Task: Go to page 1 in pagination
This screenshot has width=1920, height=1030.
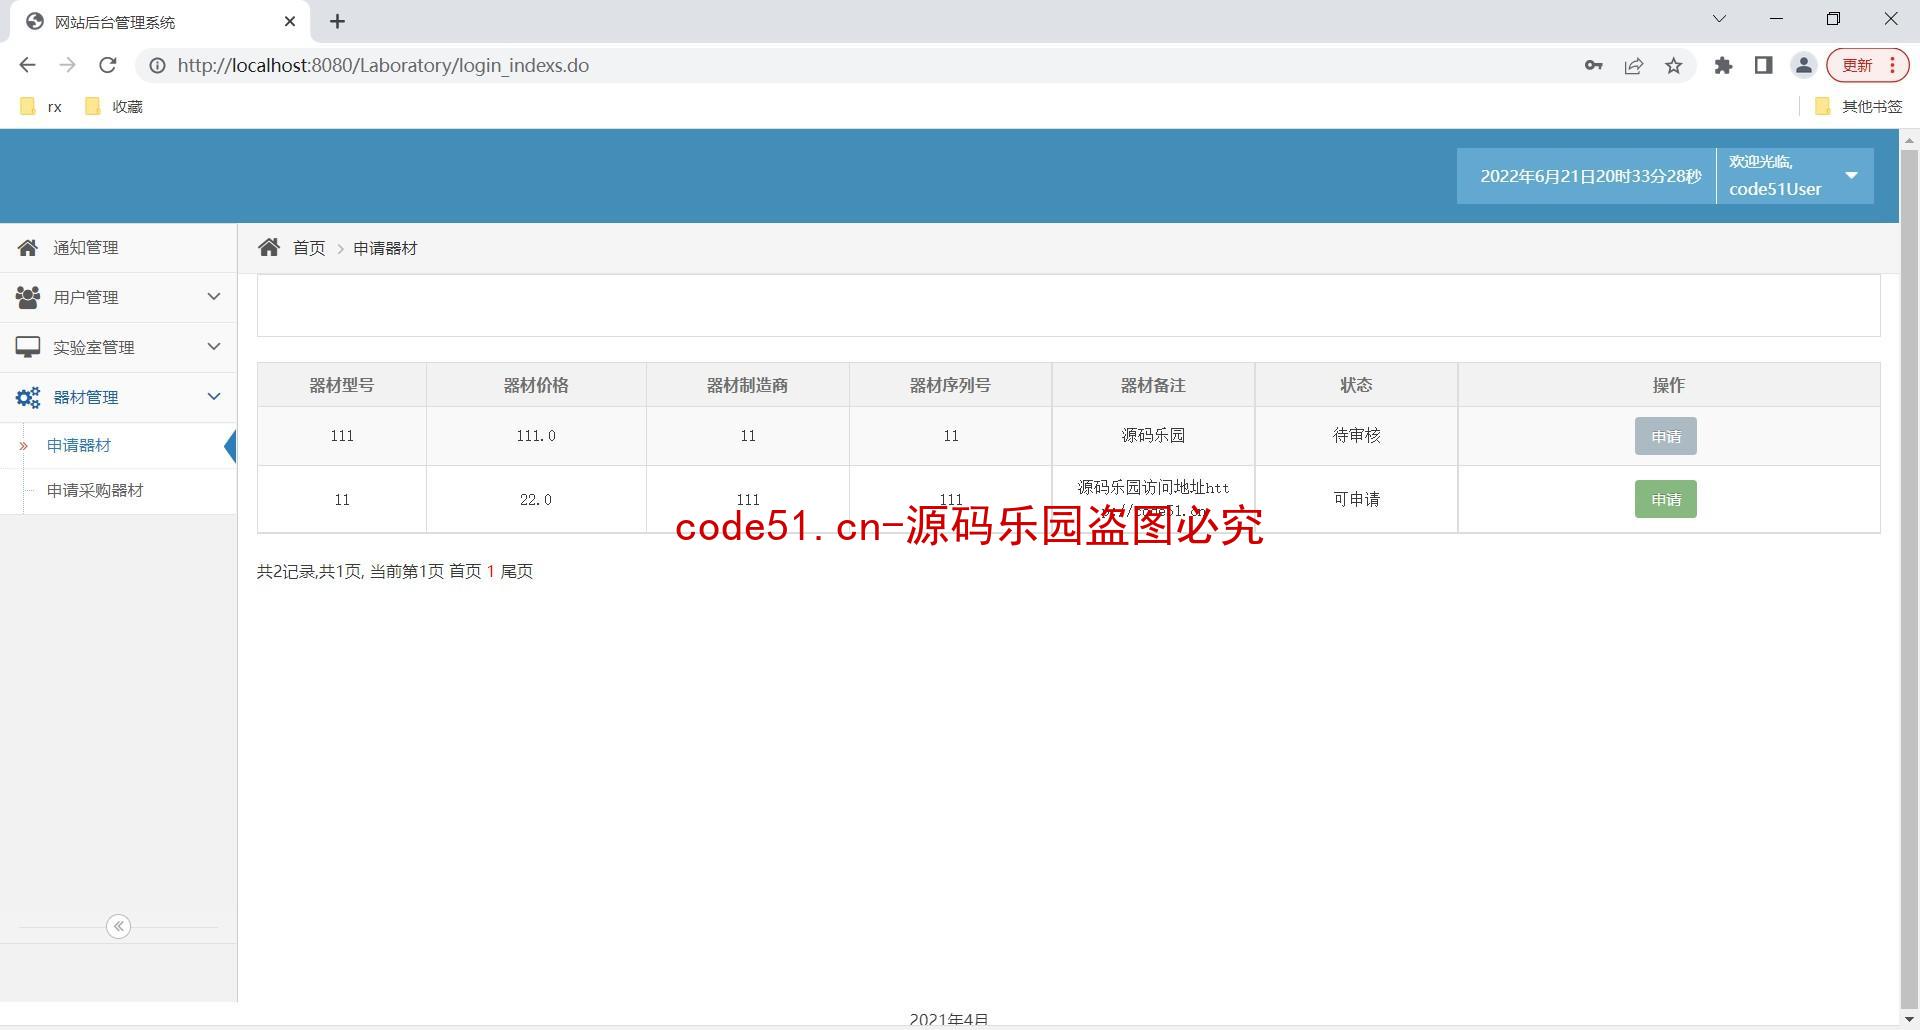Action: (x=491, y=571)
